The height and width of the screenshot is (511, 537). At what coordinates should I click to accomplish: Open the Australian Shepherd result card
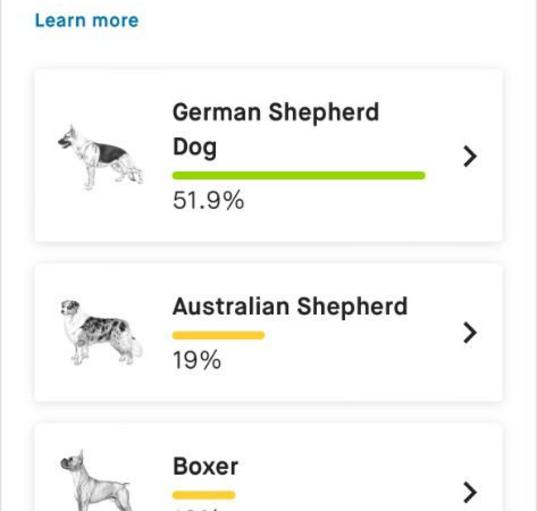click(x=268, y=332)
